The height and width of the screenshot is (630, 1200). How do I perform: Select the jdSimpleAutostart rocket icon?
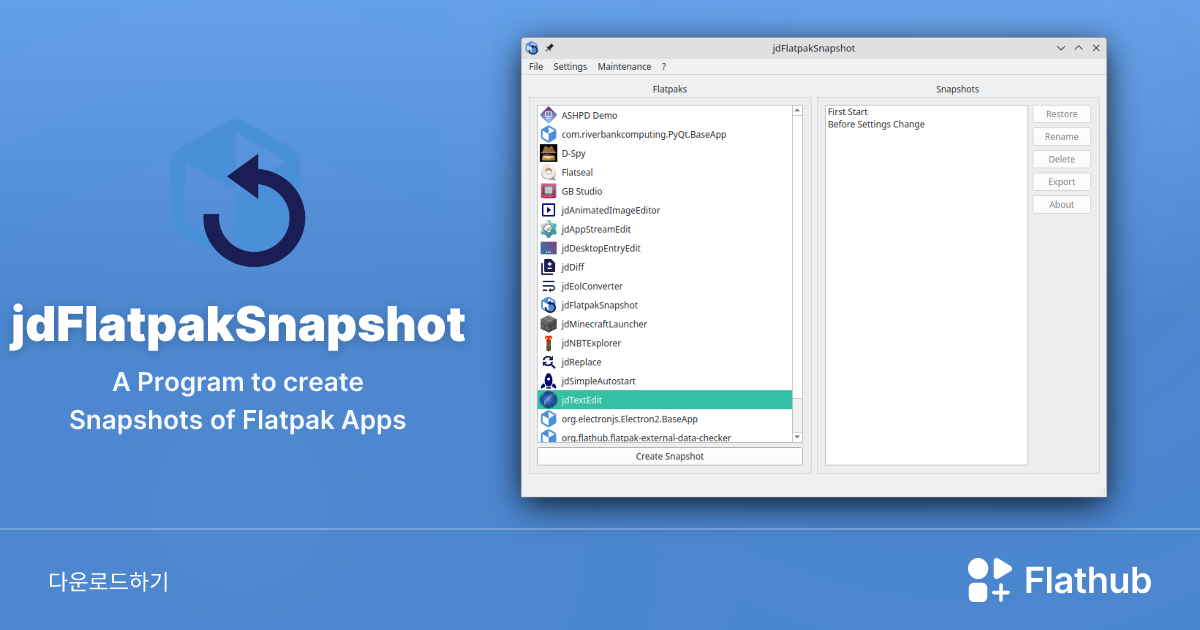pyautogui.click(x=548, y=381)
